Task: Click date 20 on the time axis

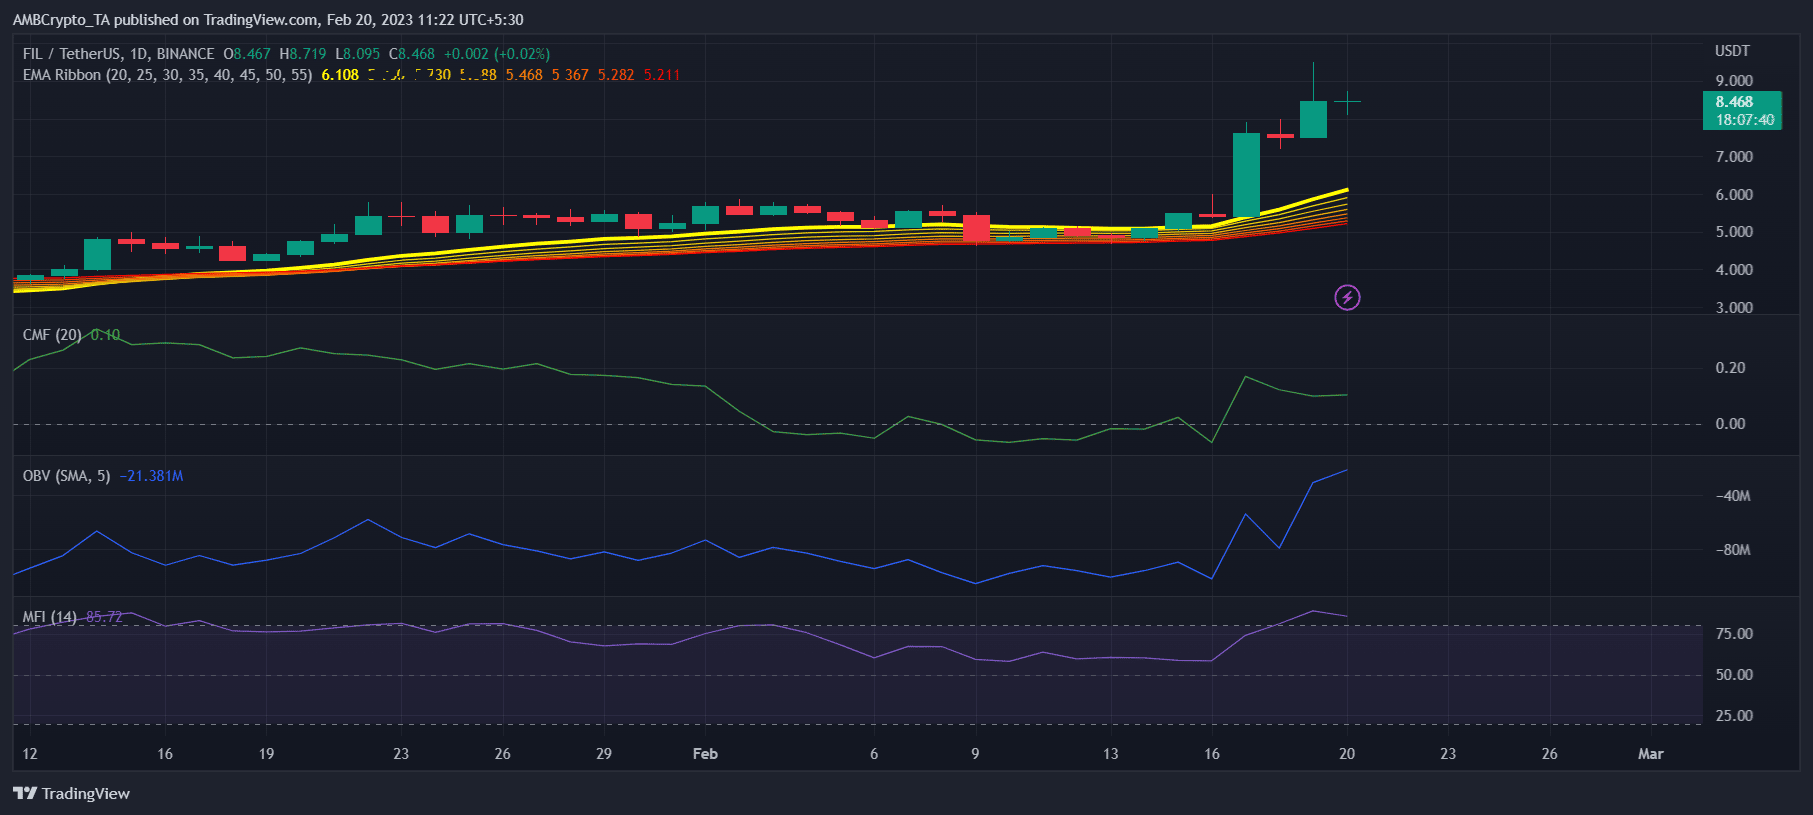Action: 1347,754
